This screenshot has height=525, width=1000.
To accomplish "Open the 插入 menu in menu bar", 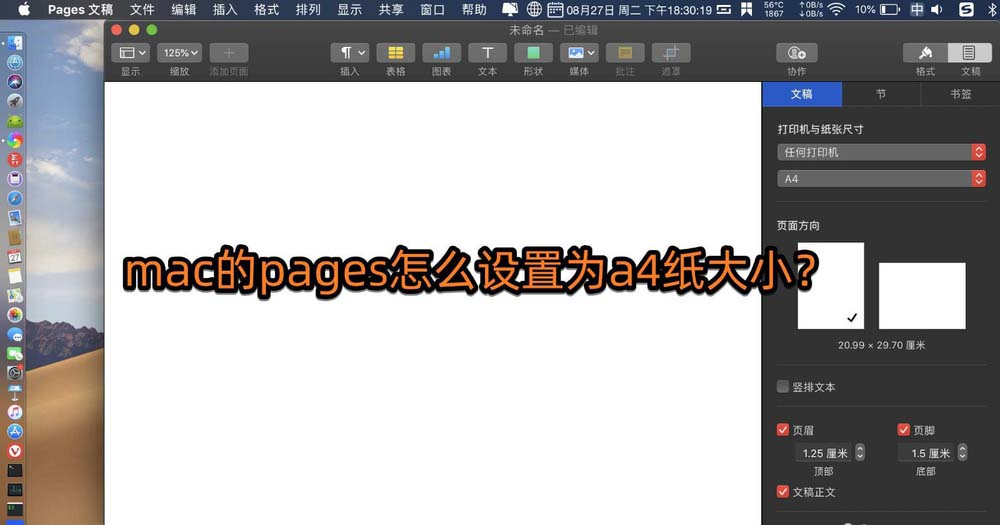I will click(225, 10).
